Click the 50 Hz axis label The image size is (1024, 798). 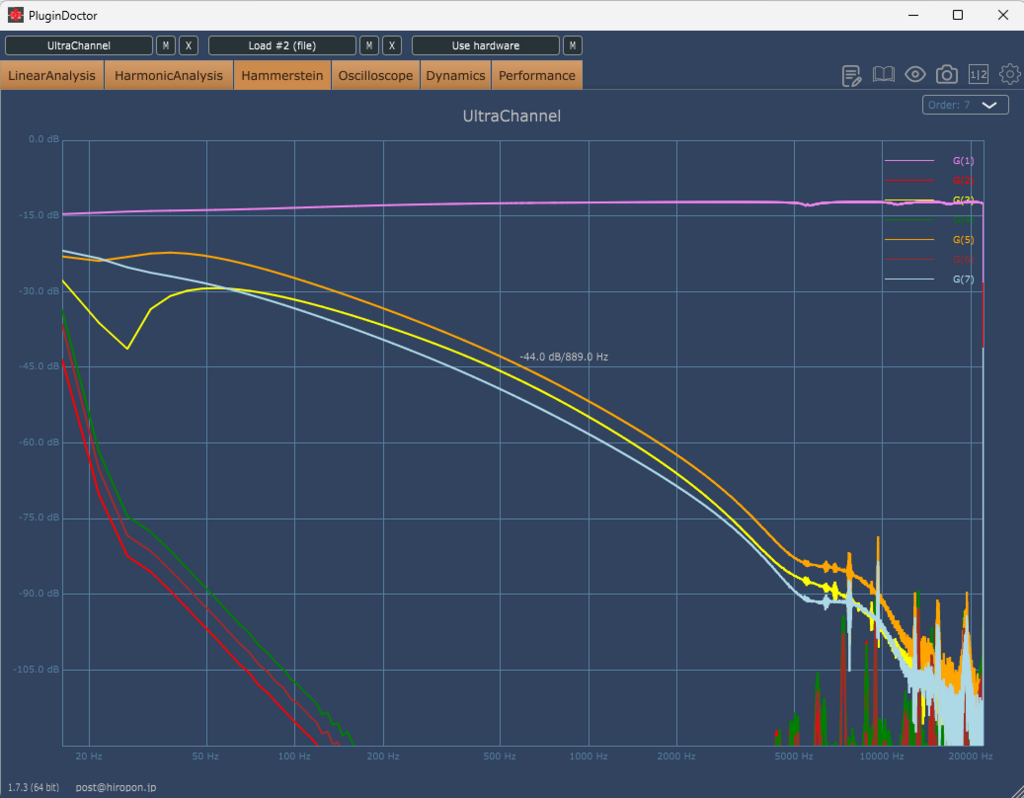click(x=205, y=756)
